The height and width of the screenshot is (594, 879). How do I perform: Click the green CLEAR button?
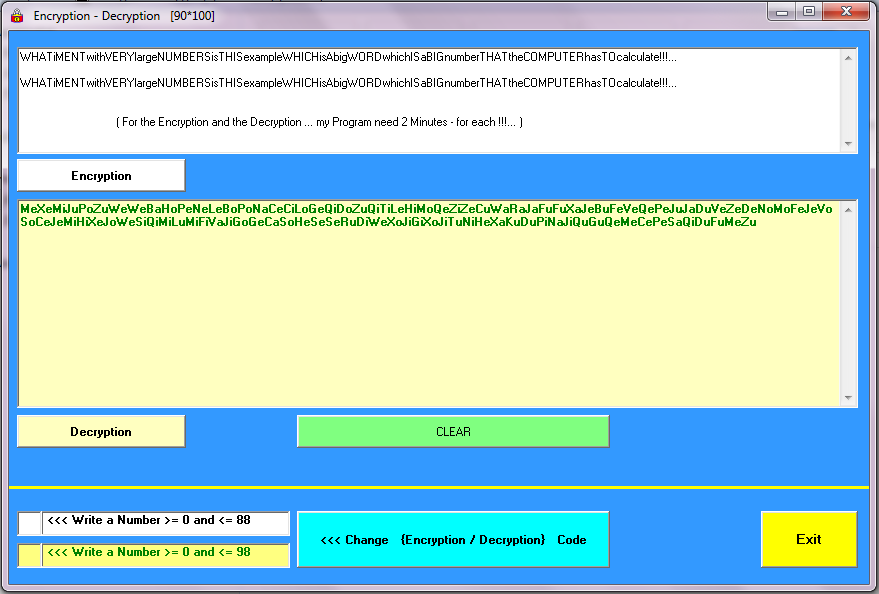click(x=453, y=432)
